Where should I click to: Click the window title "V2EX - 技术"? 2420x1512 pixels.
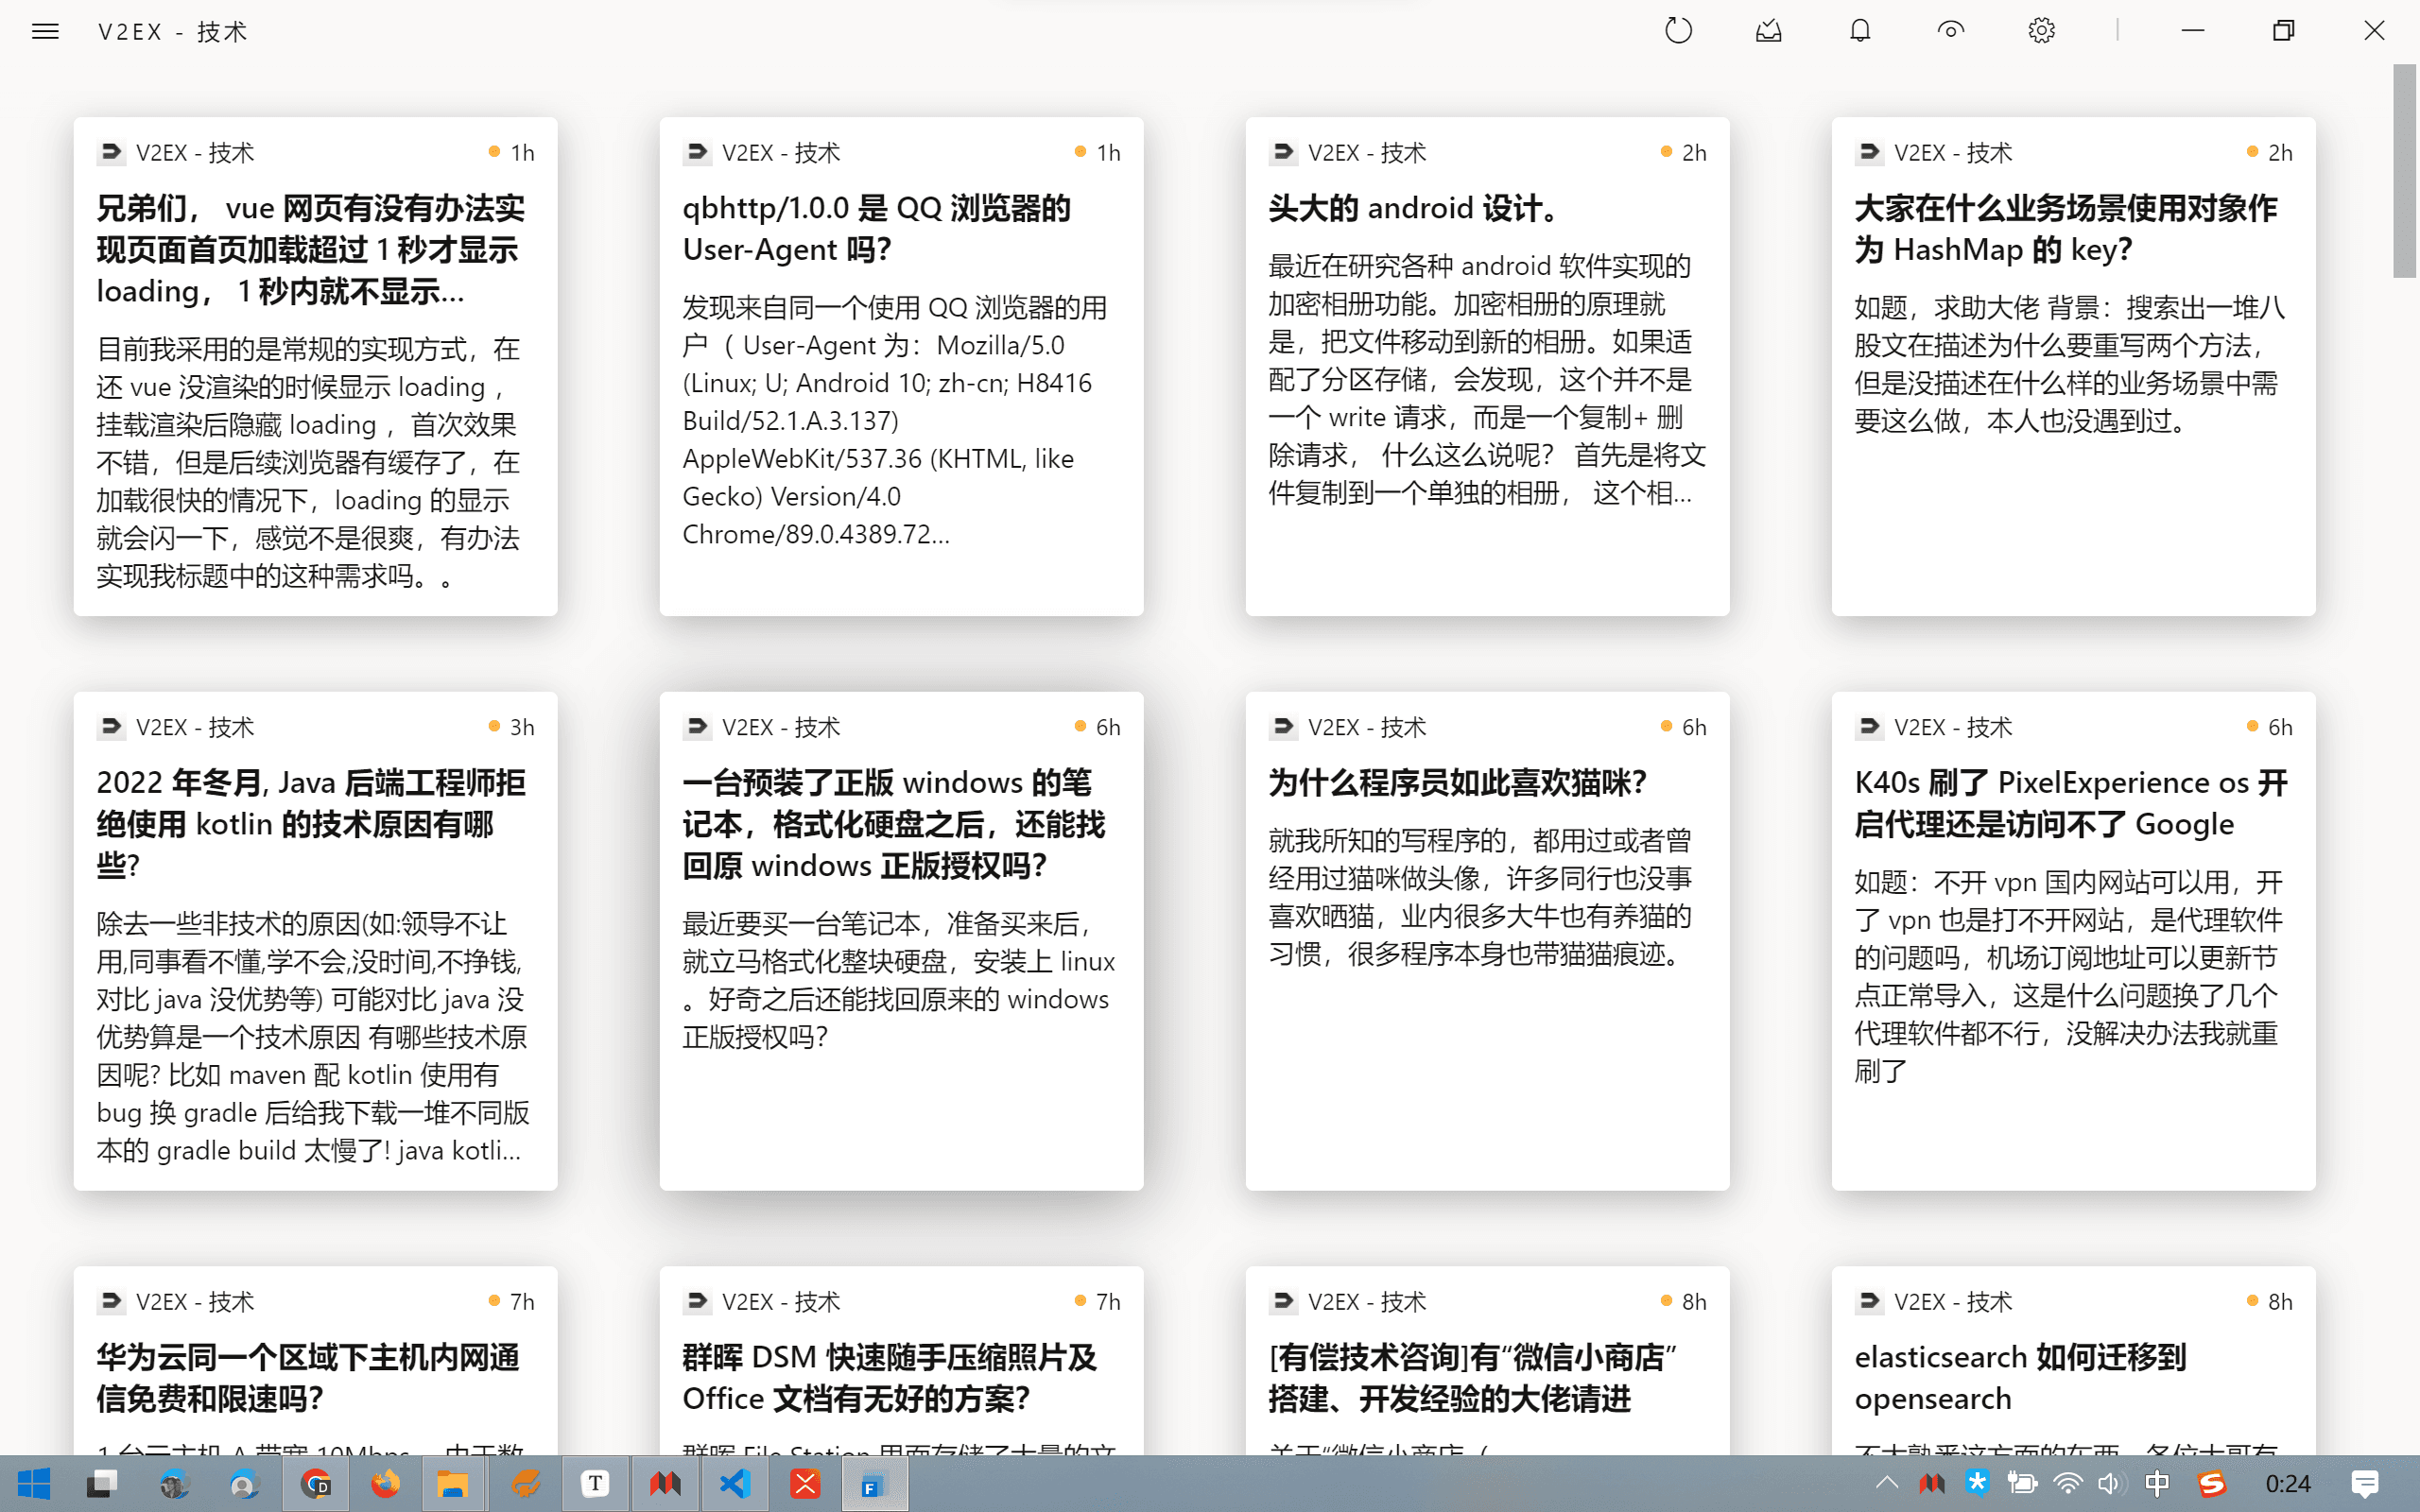point(172,32)
